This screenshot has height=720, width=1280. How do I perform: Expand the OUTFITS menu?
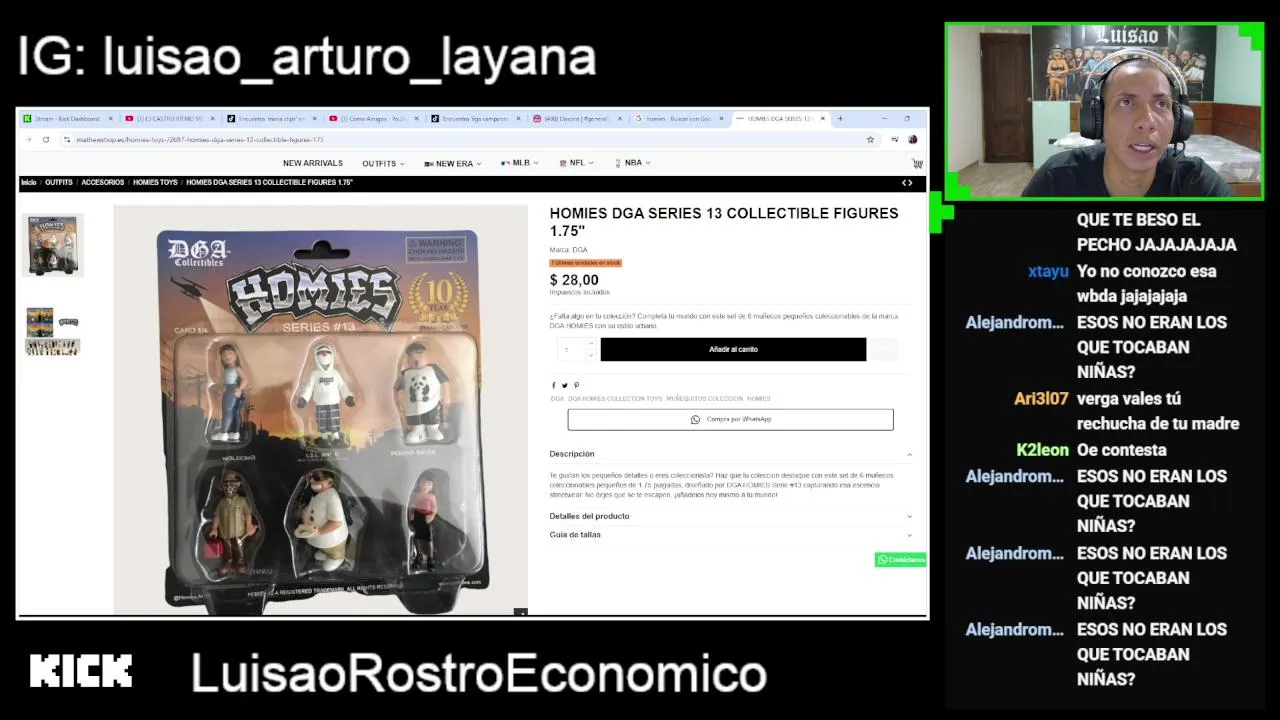point(383,163)
